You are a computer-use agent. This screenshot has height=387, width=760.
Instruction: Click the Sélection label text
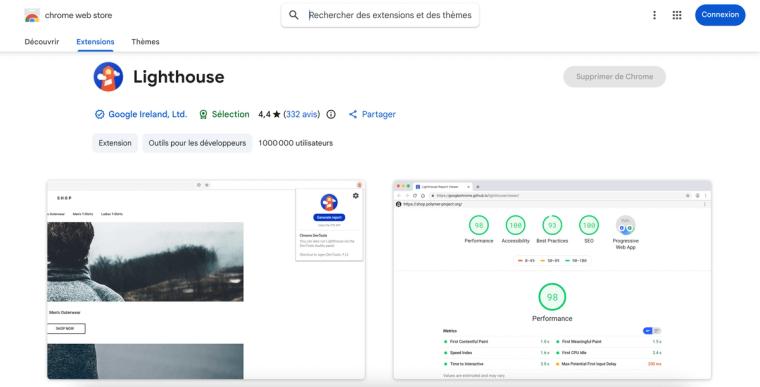click(x=231, y=114)
